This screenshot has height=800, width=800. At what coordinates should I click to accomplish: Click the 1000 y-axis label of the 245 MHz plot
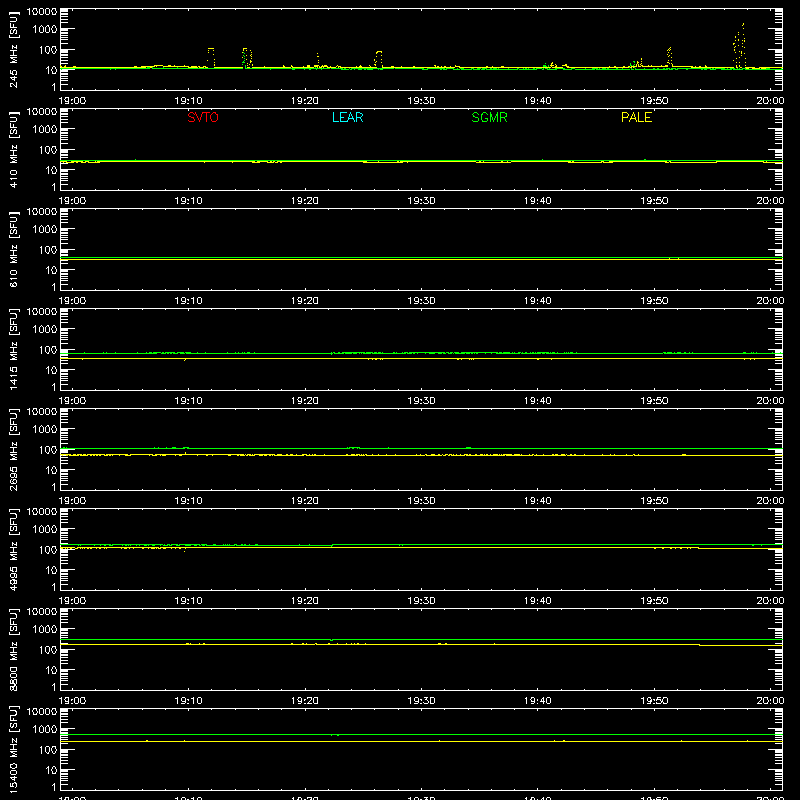44,30
